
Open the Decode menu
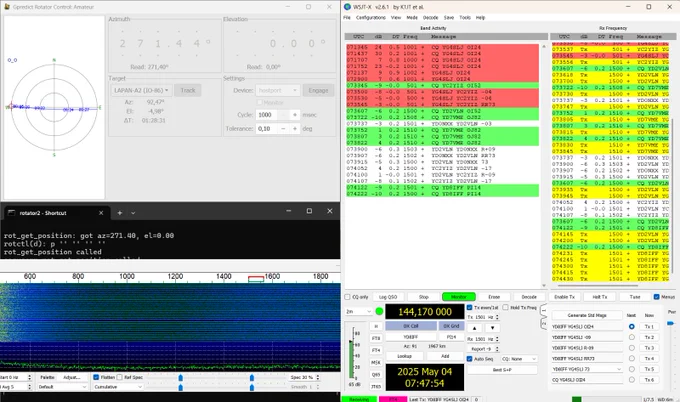(430, 18)
